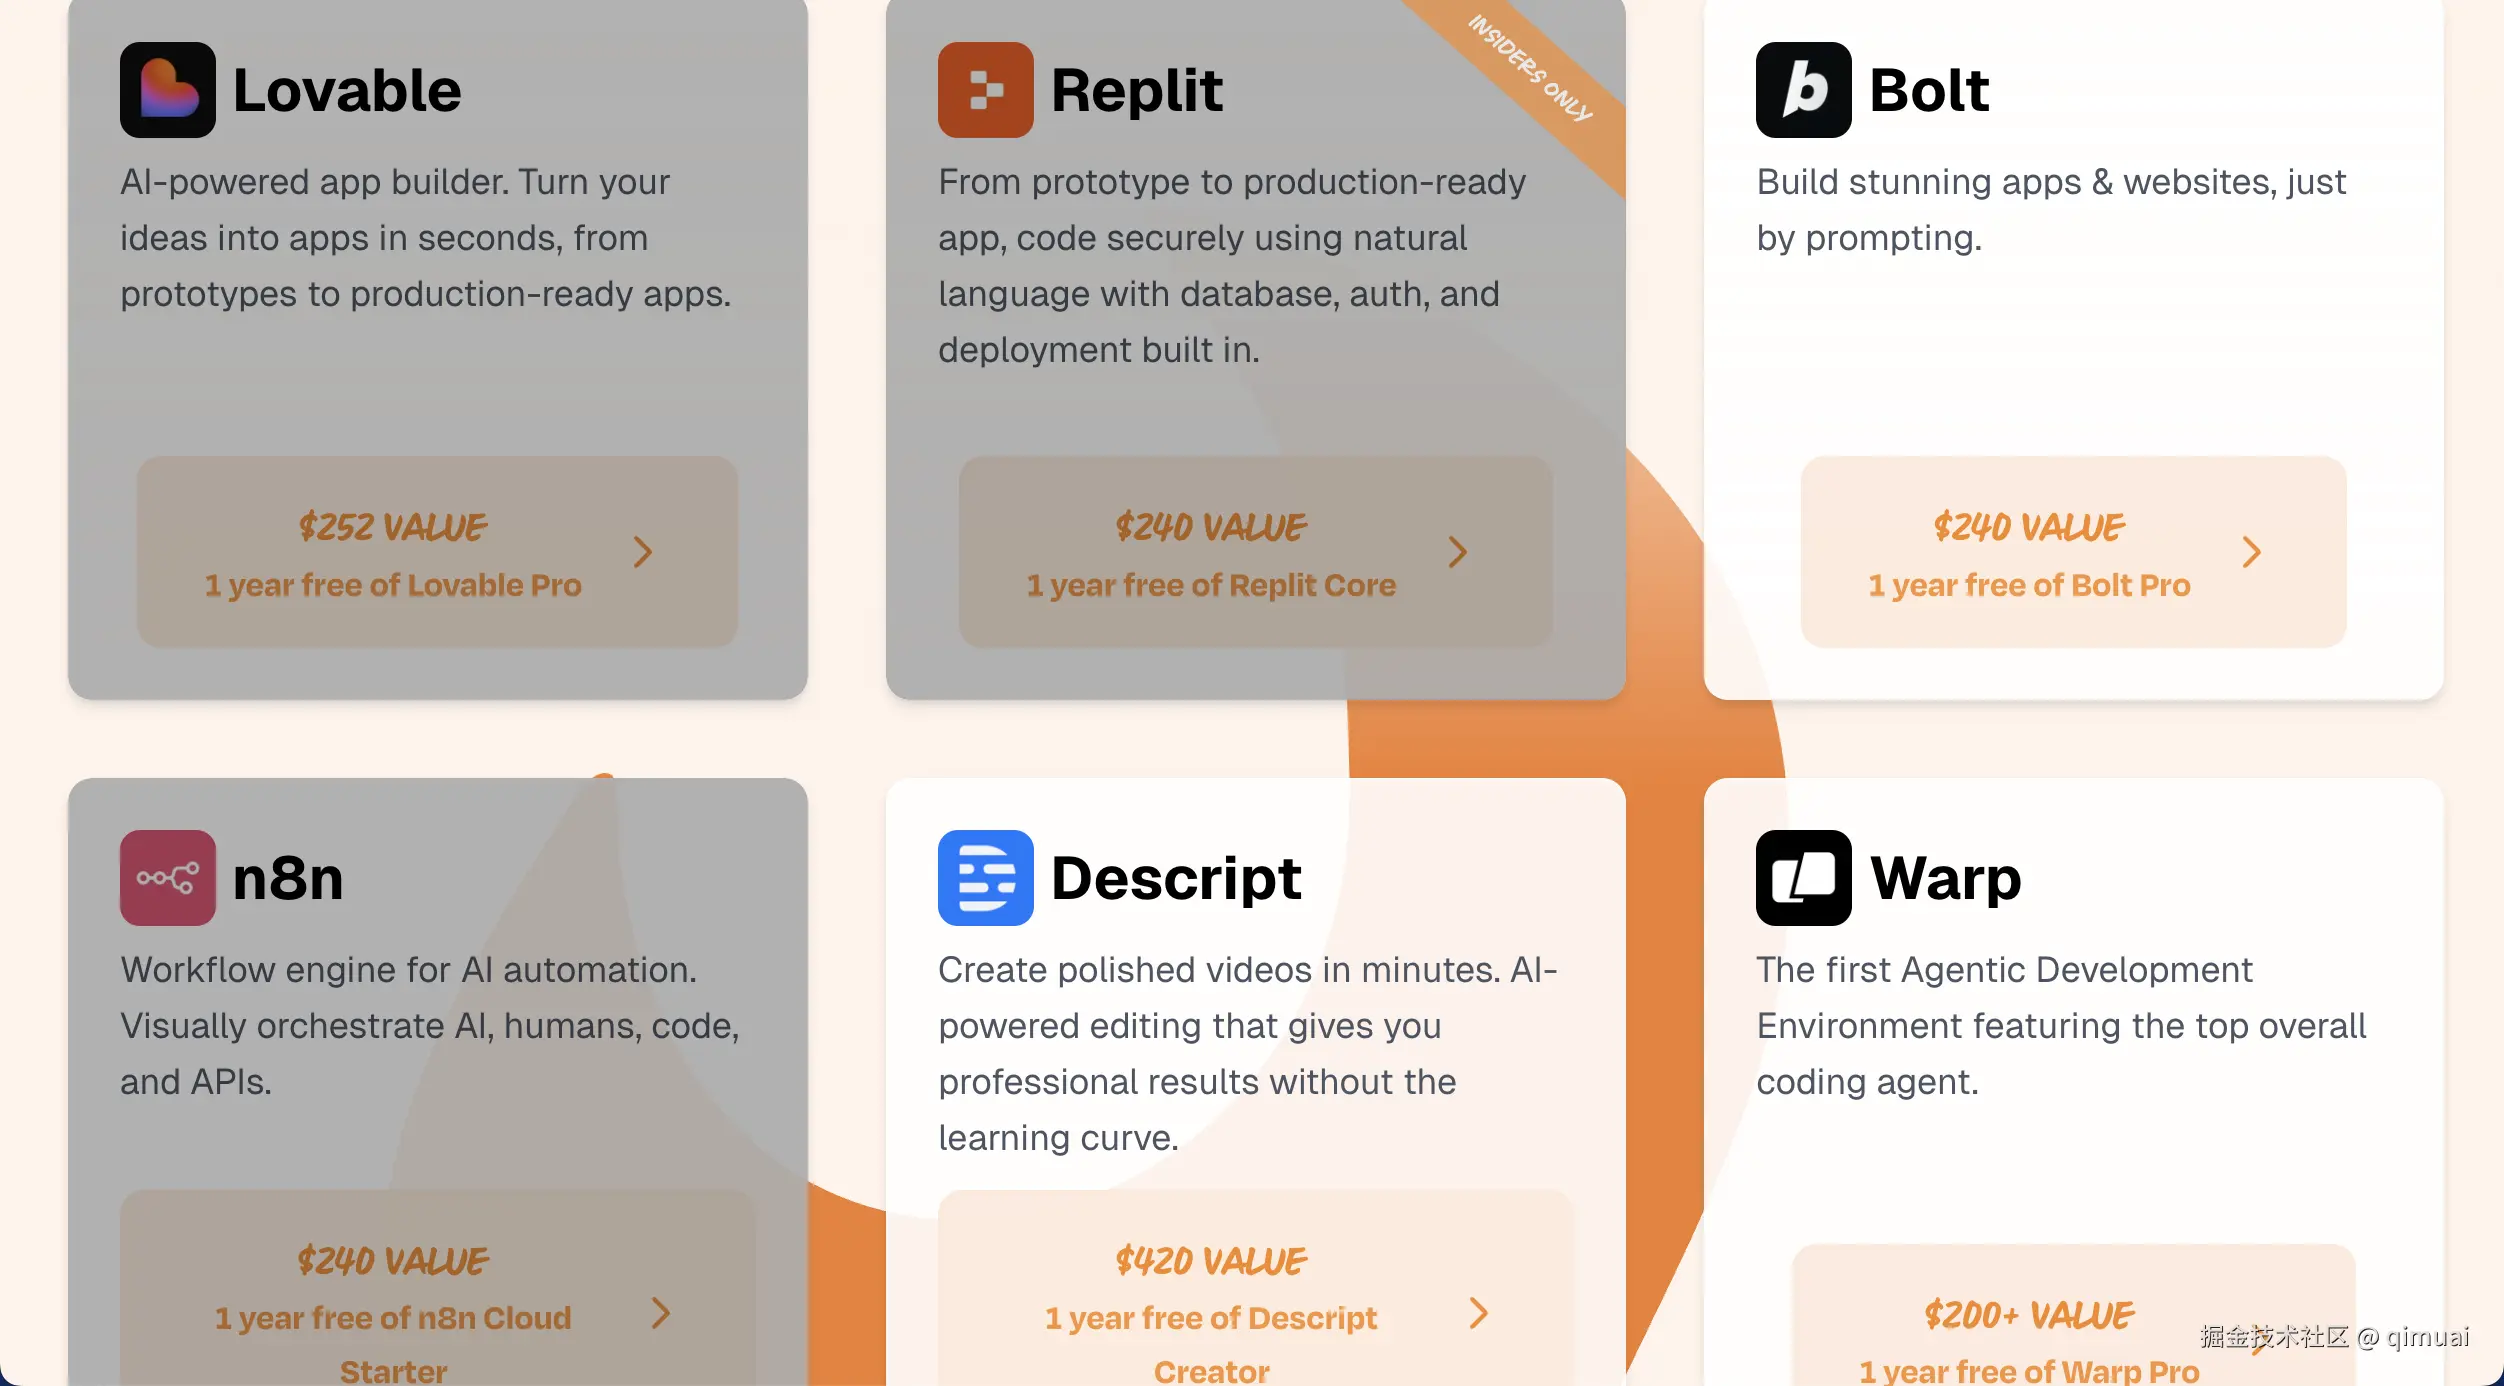Expand the Bolt Pro offer chevron
The width and height of the screenshot is (2504, 1386).
2251,552
